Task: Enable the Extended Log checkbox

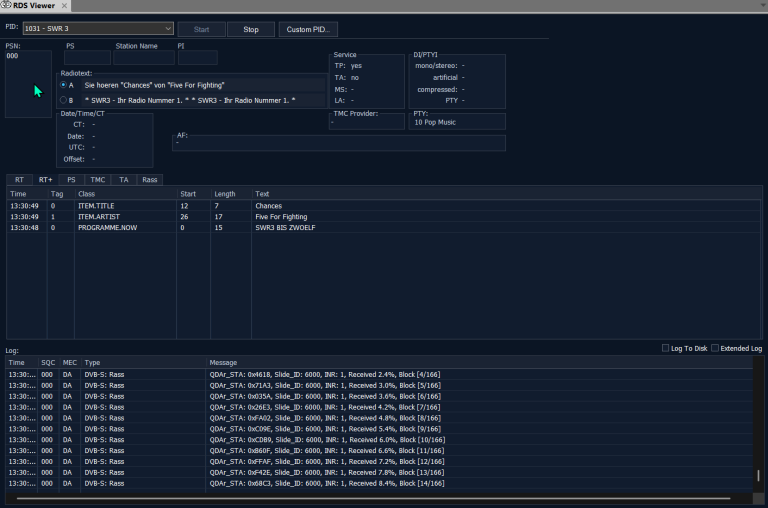Action: [715, 348]
